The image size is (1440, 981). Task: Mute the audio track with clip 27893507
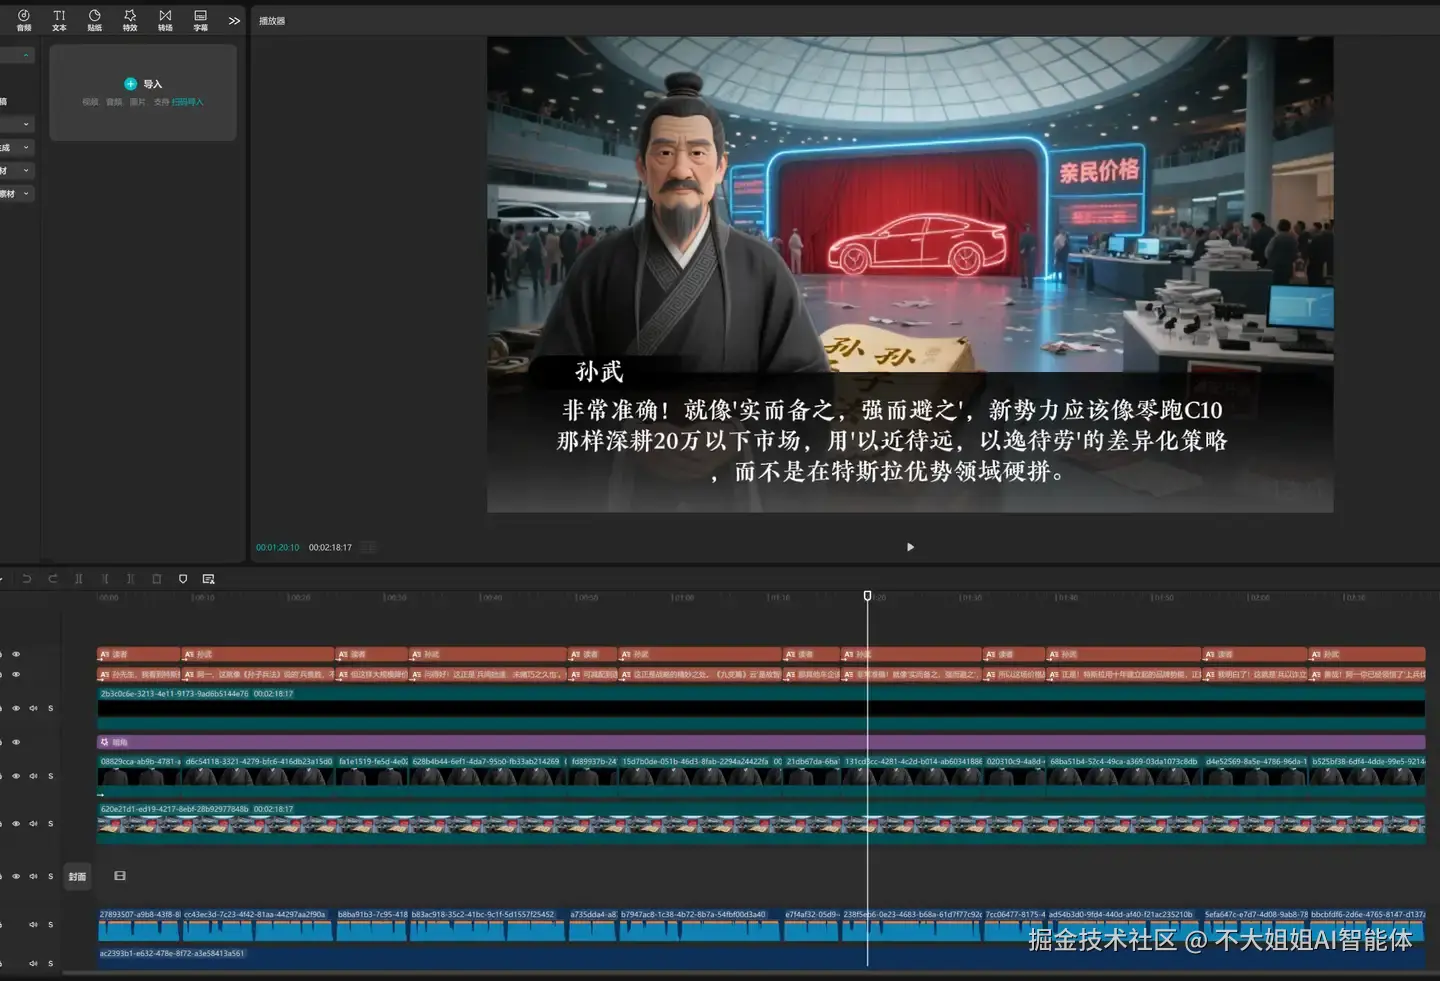pos(33,925)
